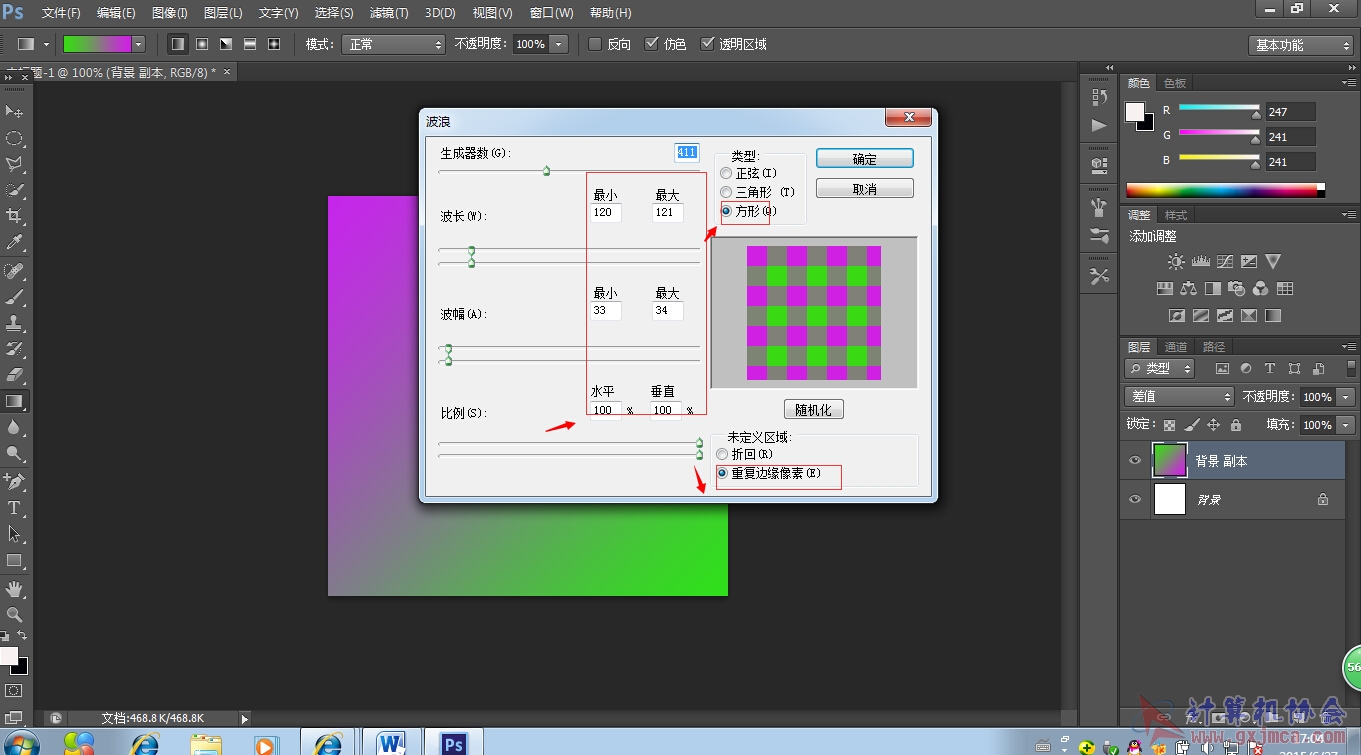Viewport: 1361px width, 755px height.
Task: Select the Horizontal Type tool
Action: click(14, 508)
